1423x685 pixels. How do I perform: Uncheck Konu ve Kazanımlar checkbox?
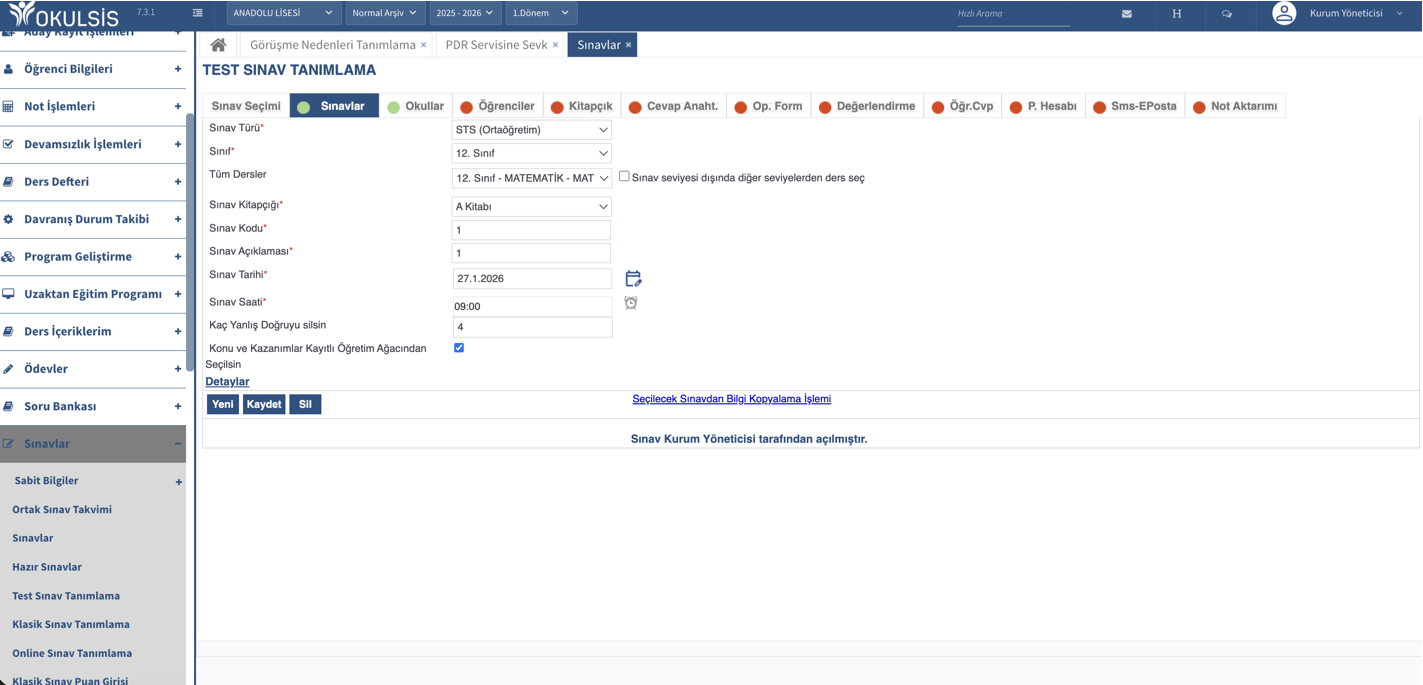point(459,348)
